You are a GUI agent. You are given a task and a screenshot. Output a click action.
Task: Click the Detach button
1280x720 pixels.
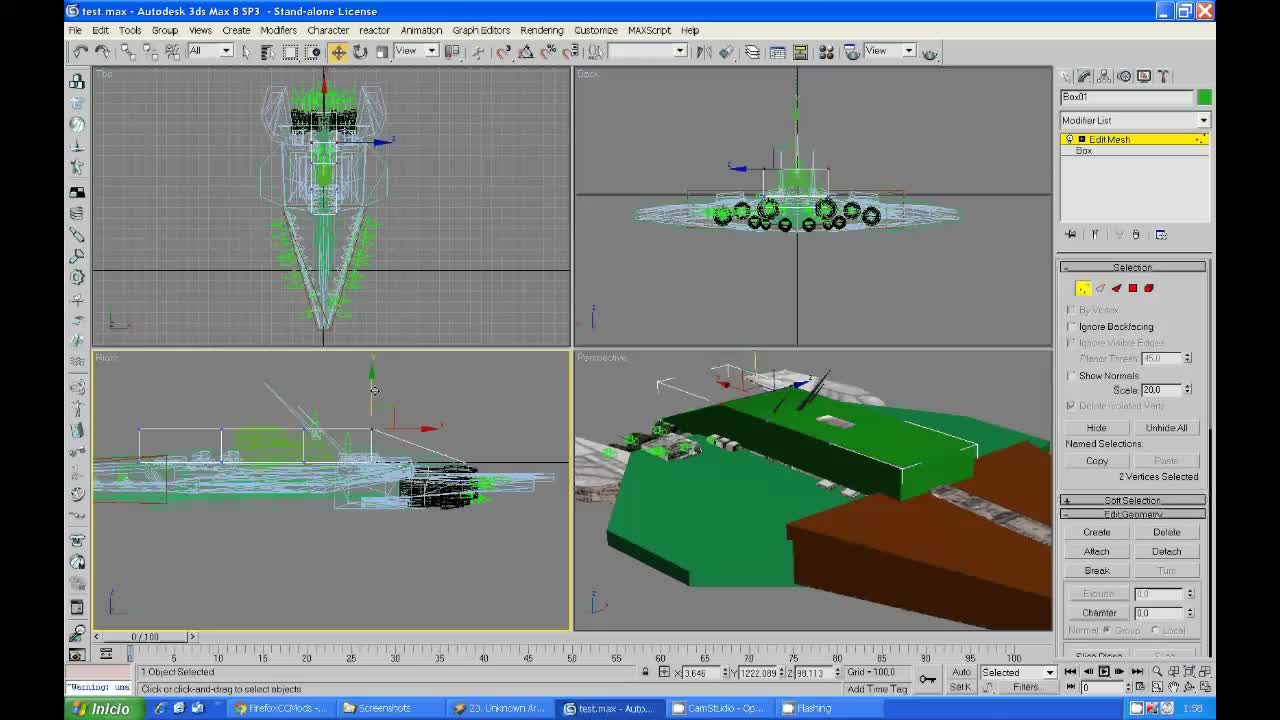click(1166, 552)
